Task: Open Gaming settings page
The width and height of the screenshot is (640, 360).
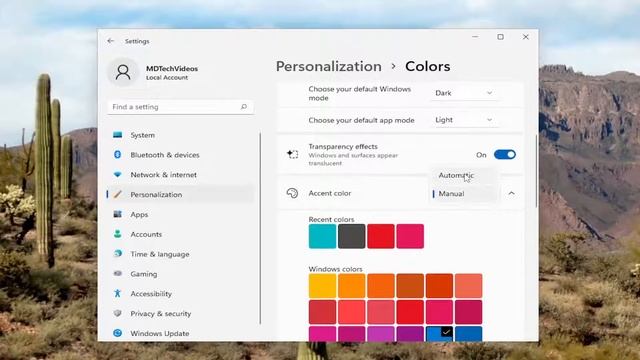Action: tap(180, 274)
